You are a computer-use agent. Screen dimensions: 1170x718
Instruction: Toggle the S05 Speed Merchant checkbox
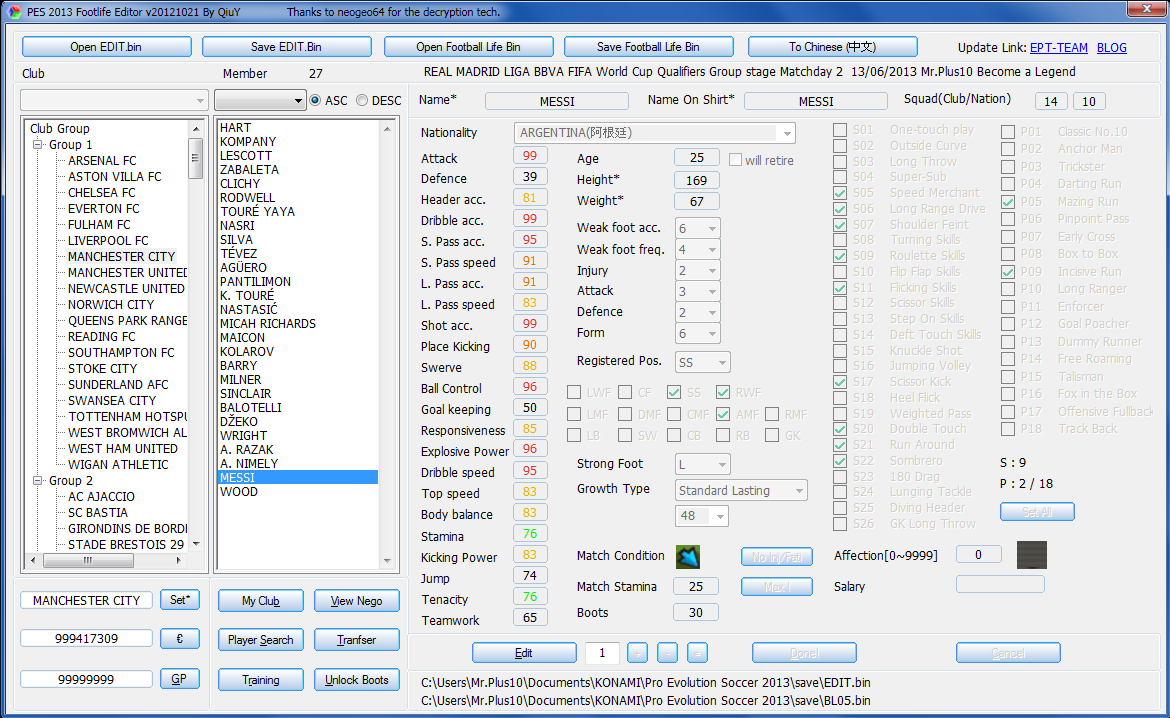pyautogui.click(x=841, y=193)
